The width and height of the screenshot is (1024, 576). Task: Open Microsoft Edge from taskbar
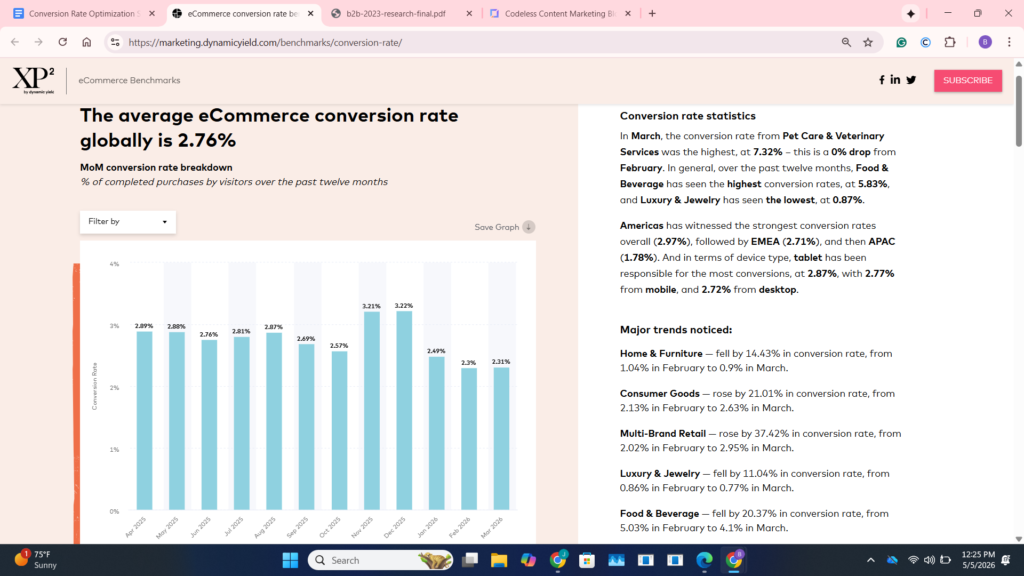[x=704, y=560]
